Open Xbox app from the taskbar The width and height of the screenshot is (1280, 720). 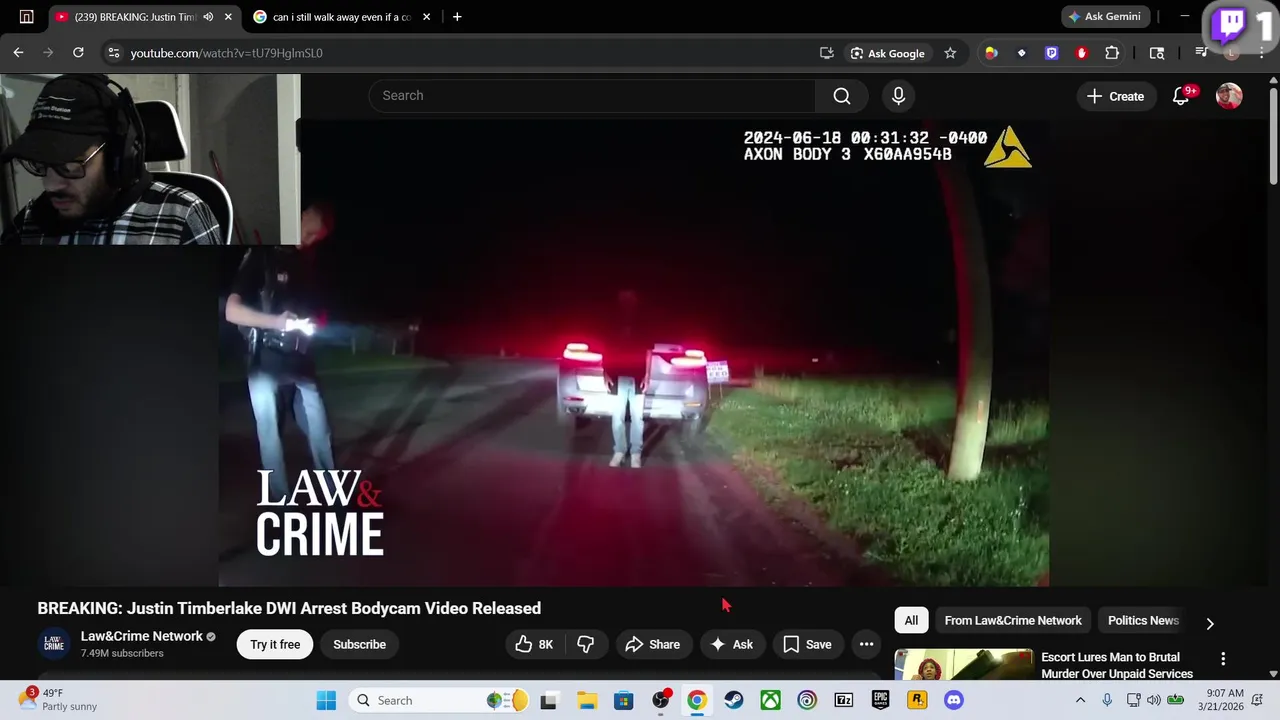[x=770, y=701]
